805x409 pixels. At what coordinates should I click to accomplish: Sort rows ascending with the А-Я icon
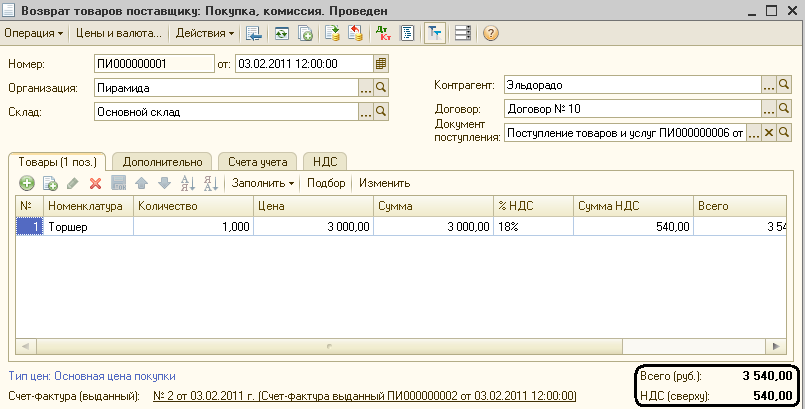click(x=187, y=183)
